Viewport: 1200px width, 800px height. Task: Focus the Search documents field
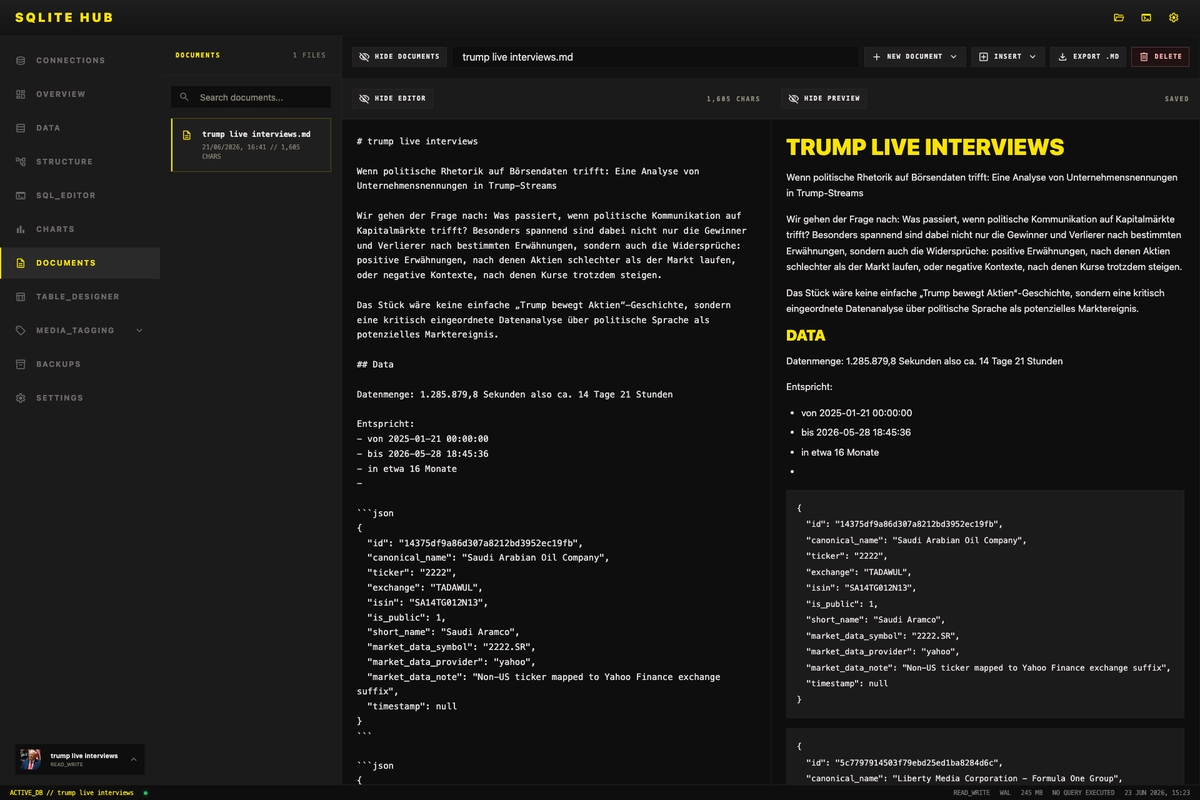coord(251,97)
